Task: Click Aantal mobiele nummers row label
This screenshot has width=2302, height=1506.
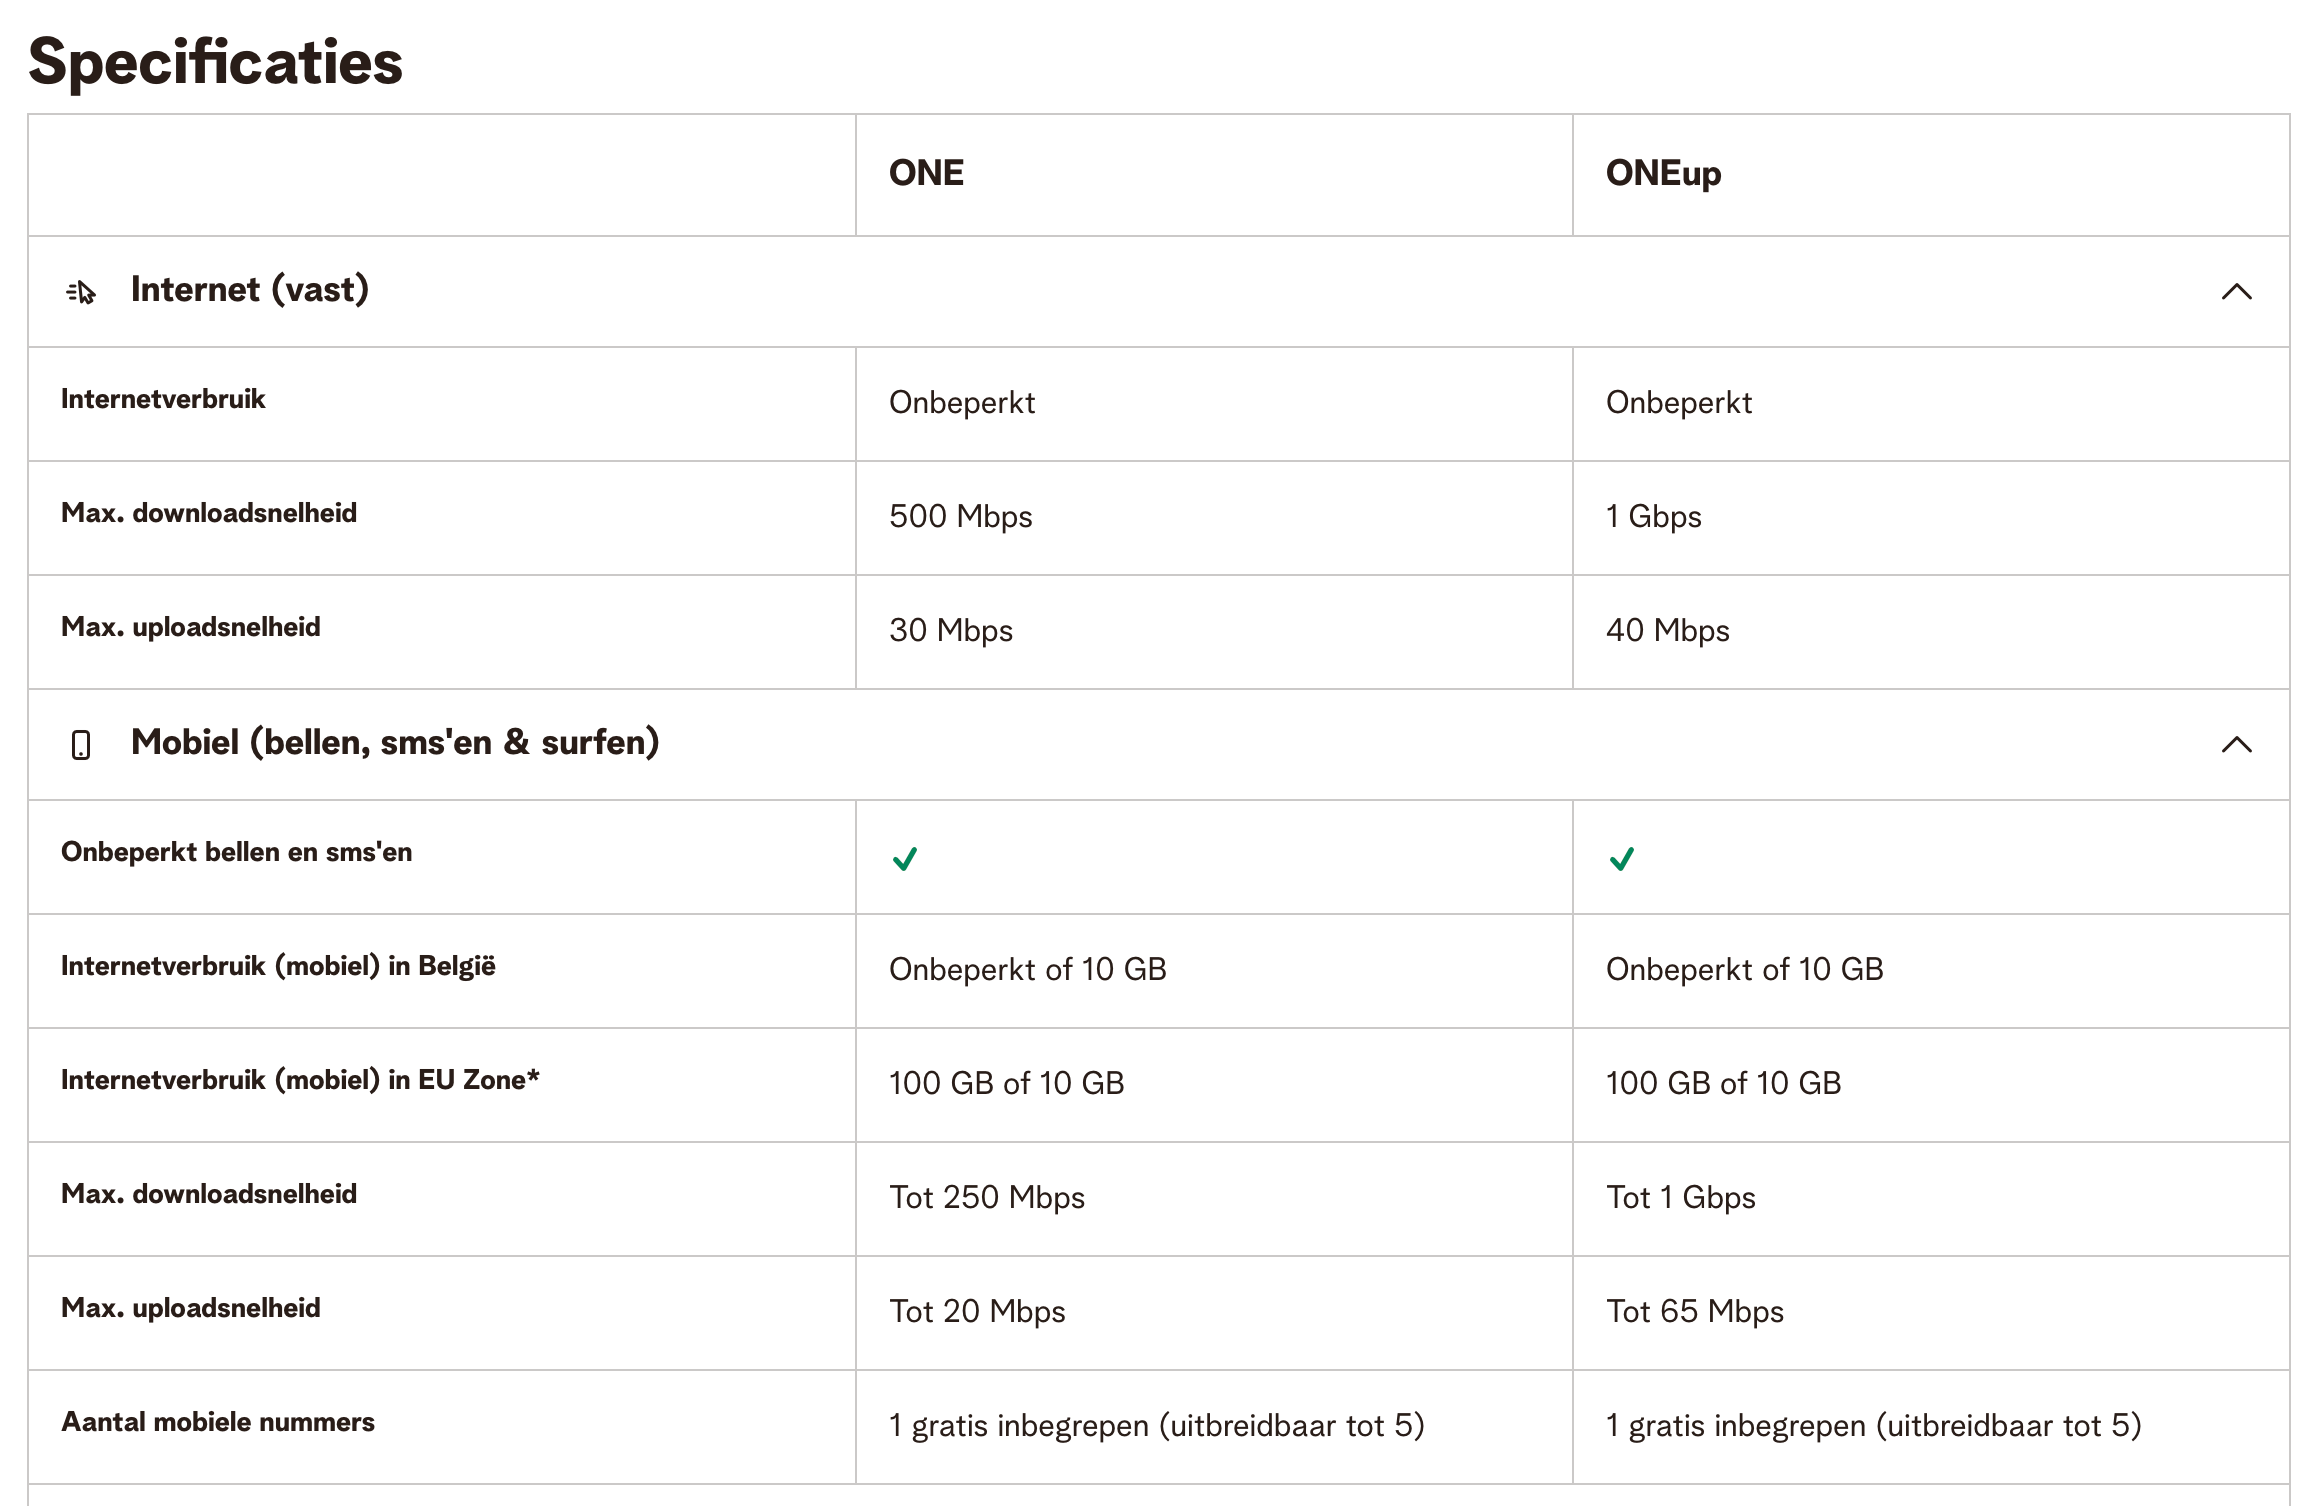Action: point(218,1422)
